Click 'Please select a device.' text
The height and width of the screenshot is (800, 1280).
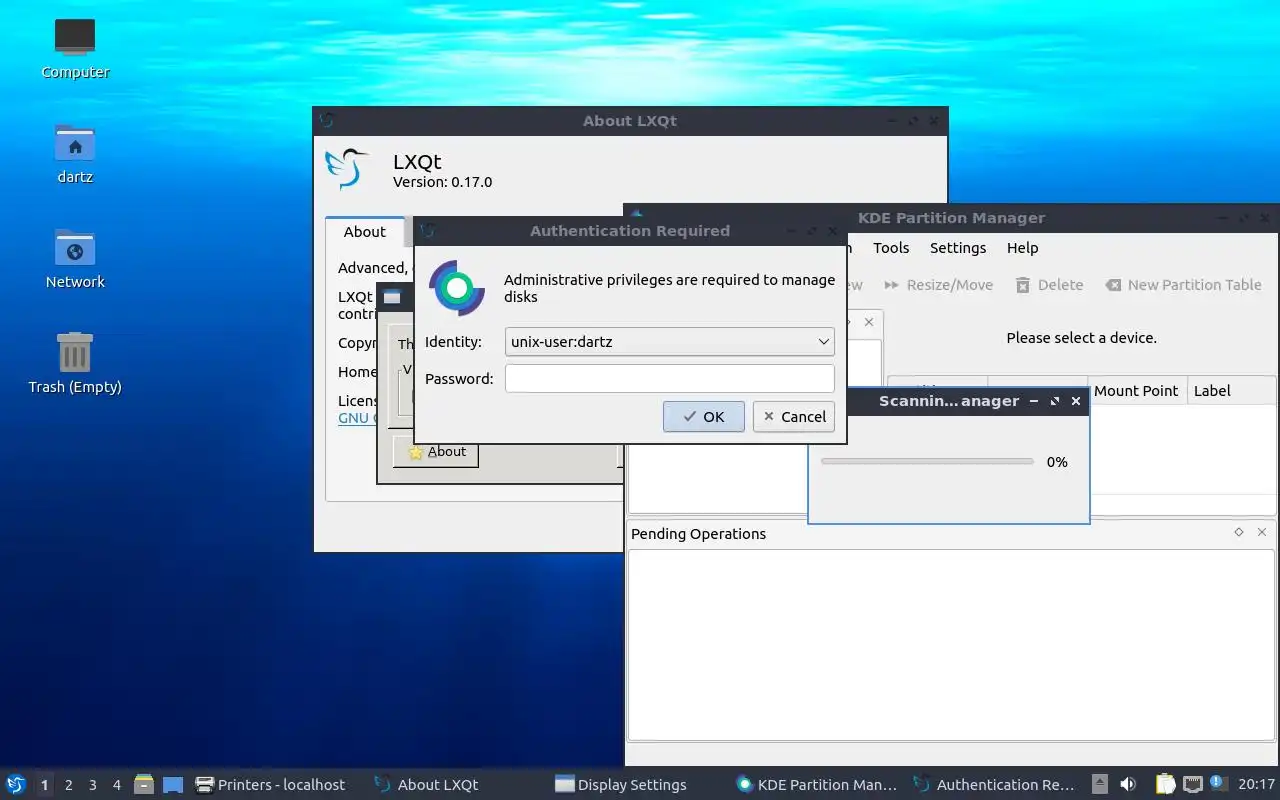pyautogui.click(x=1081, y=338)
